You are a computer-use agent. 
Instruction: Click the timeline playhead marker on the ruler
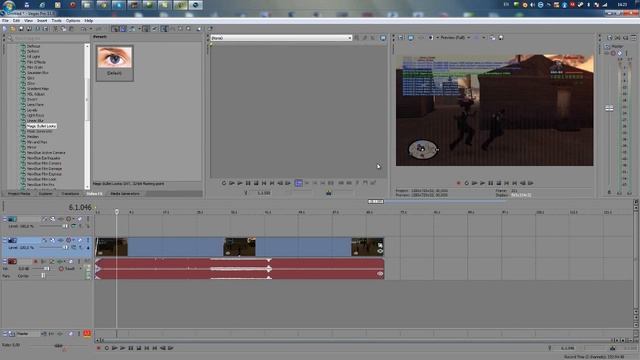pos(117,211)
